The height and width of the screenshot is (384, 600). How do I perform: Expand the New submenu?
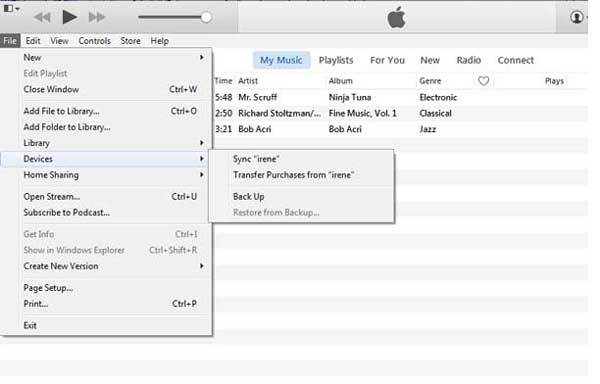(x=106, y=58)
